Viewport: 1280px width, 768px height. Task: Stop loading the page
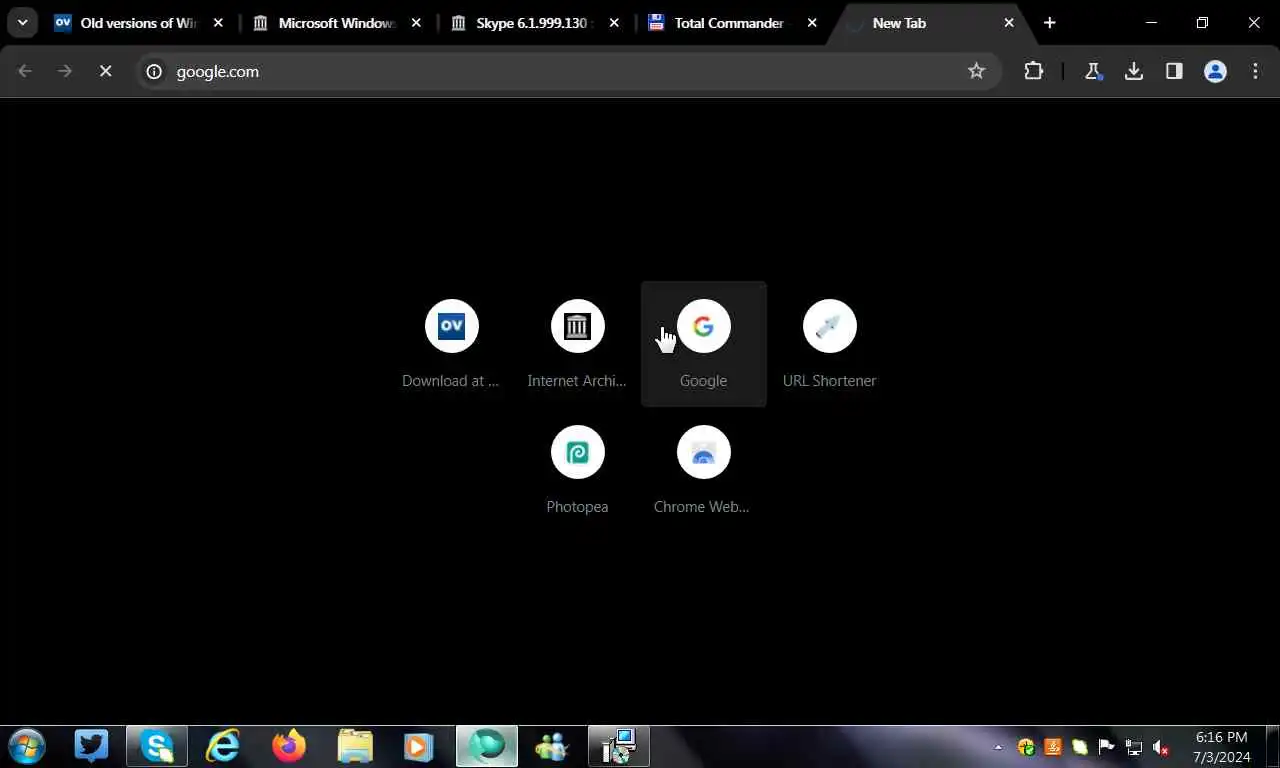pos(105,71)
